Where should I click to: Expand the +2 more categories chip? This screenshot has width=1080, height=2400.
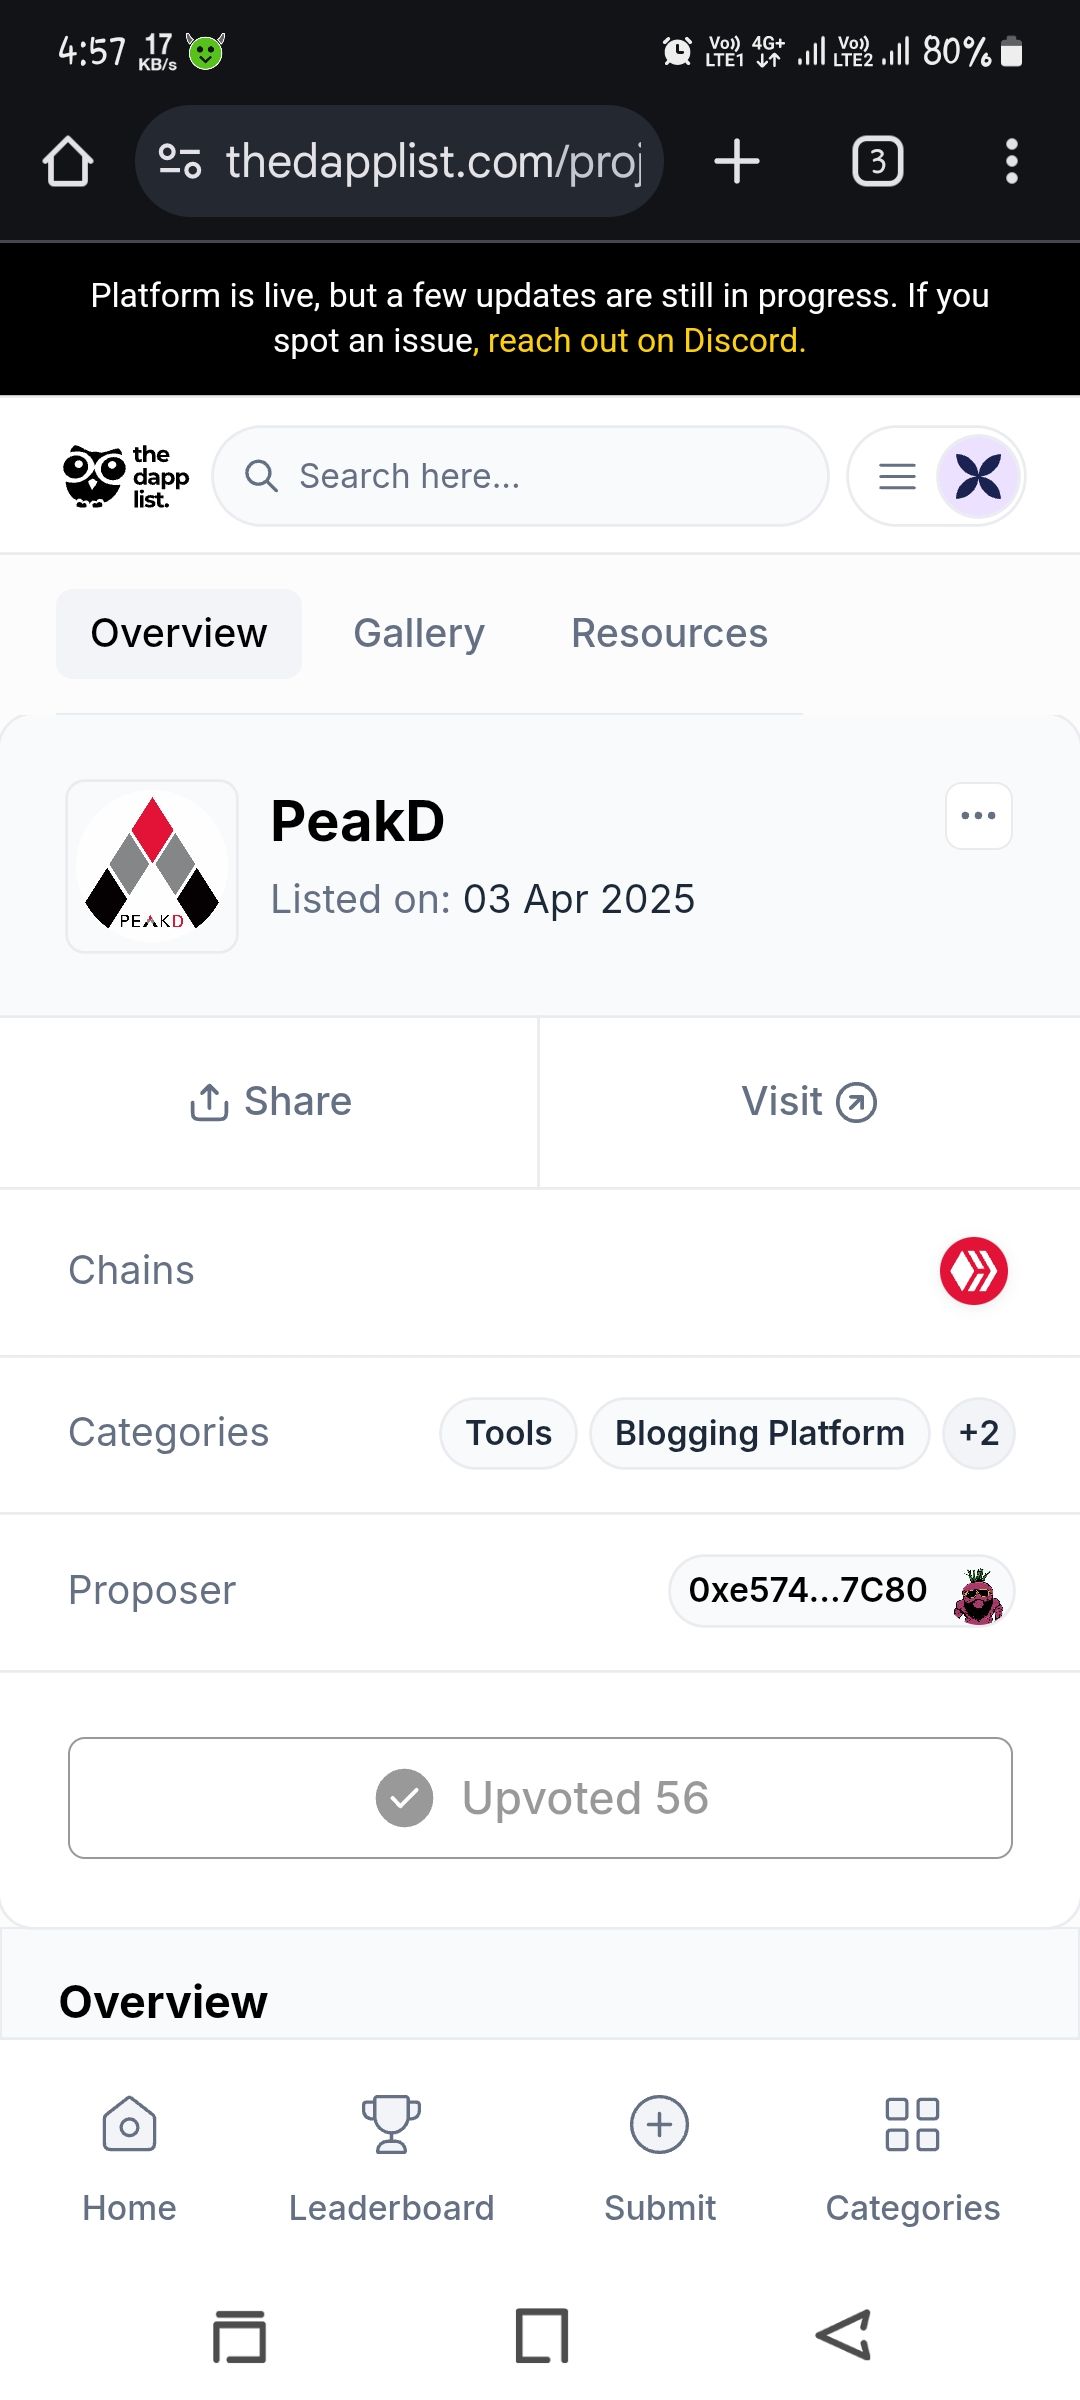[x=978, y=1433]
